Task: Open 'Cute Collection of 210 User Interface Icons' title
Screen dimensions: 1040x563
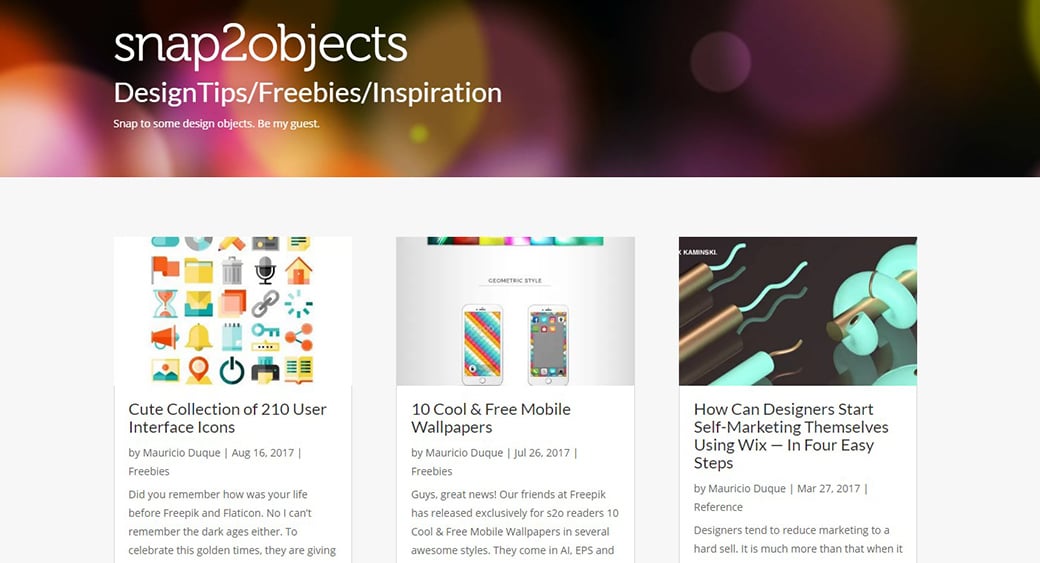Action: 228,418
